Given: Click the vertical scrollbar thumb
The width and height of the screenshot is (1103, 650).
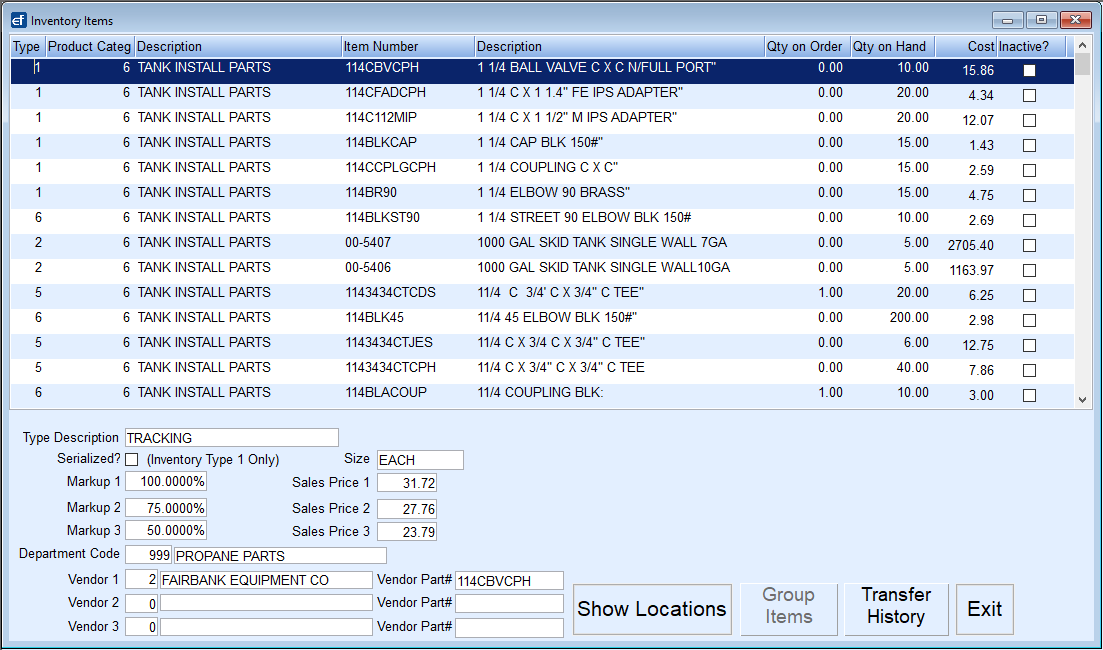Looking at the screenshot, I should [x=1083, y=63].
